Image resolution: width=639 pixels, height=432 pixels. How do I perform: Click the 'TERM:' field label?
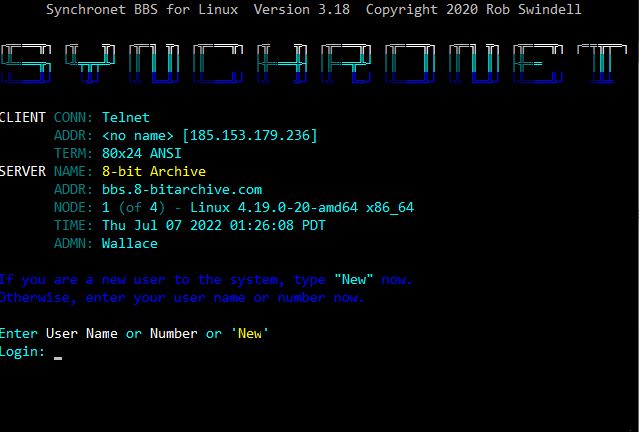click(x=73, y=153)
